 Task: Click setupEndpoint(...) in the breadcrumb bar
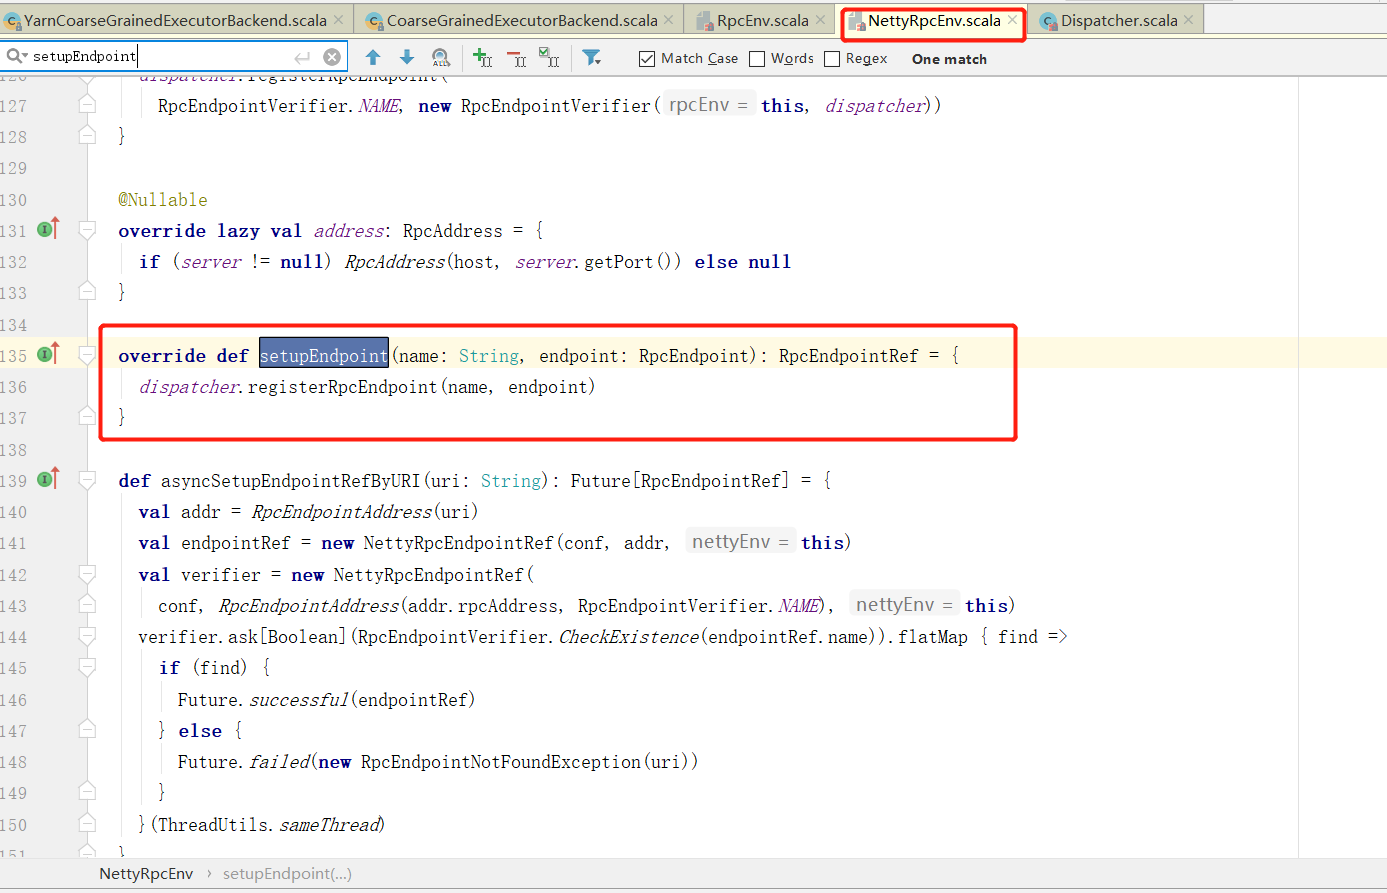coord(287,874)
